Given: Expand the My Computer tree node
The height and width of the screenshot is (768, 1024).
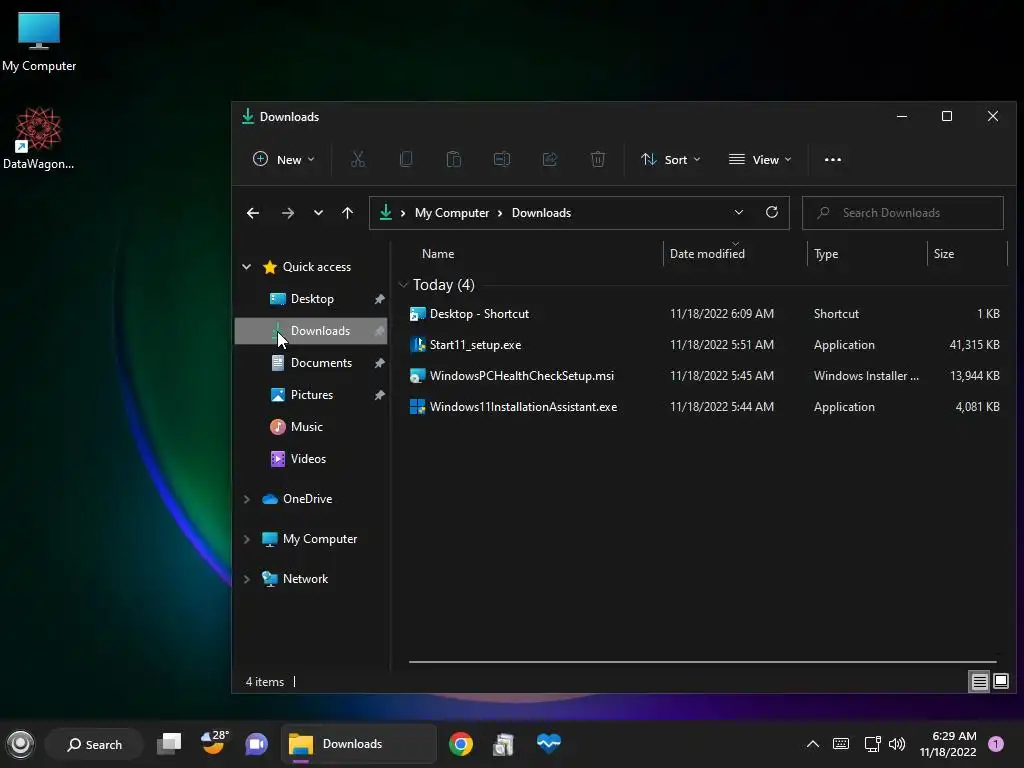Looking at the screenshot, I should click(247, 539).
